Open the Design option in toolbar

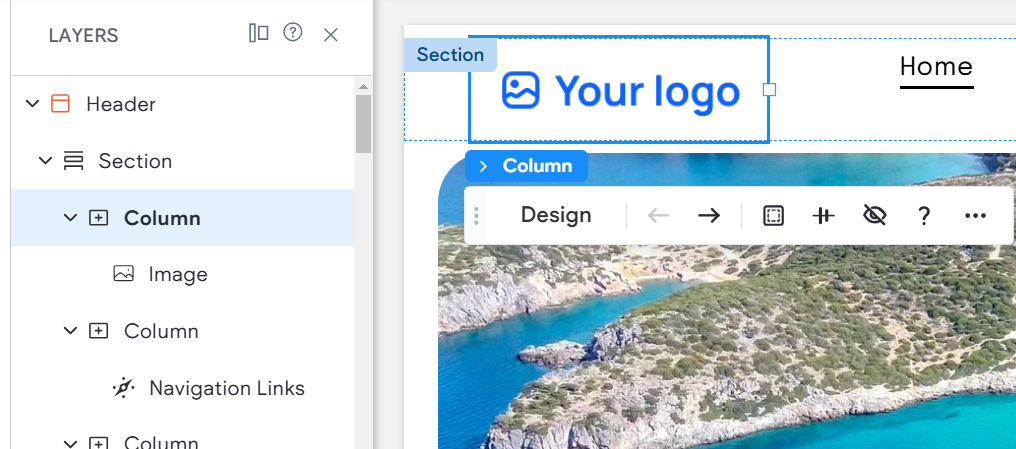pos(556,215)
